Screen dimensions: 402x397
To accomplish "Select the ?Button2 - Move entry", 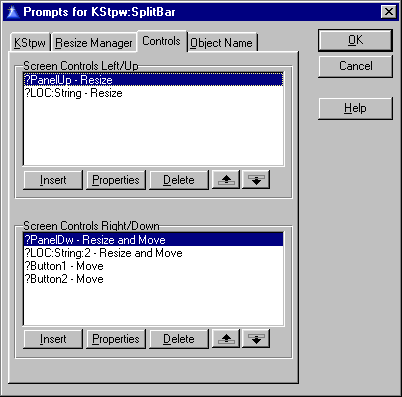I will click(153, 279).
